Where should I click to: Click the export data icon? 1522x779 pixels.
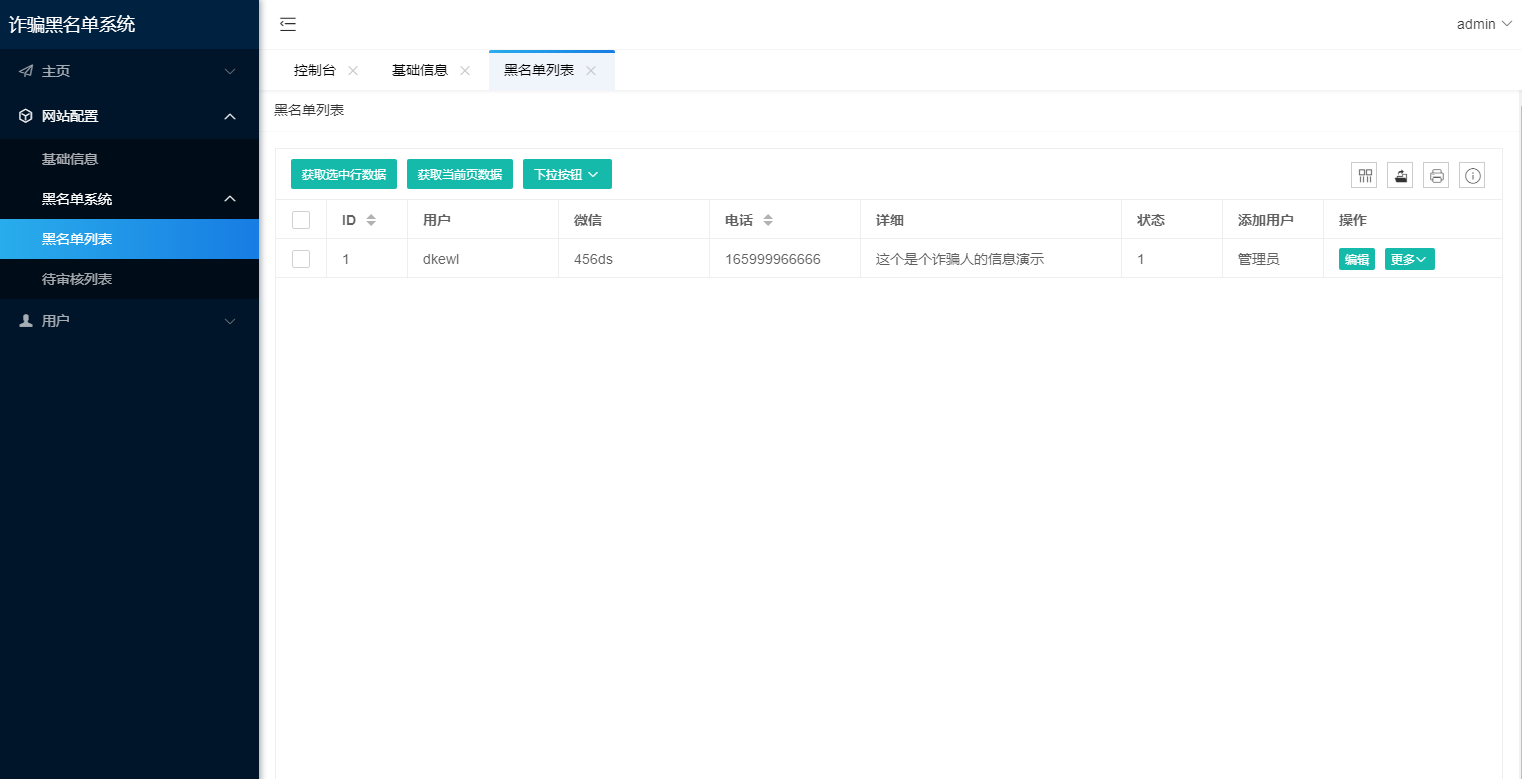tap(1400, 175)
